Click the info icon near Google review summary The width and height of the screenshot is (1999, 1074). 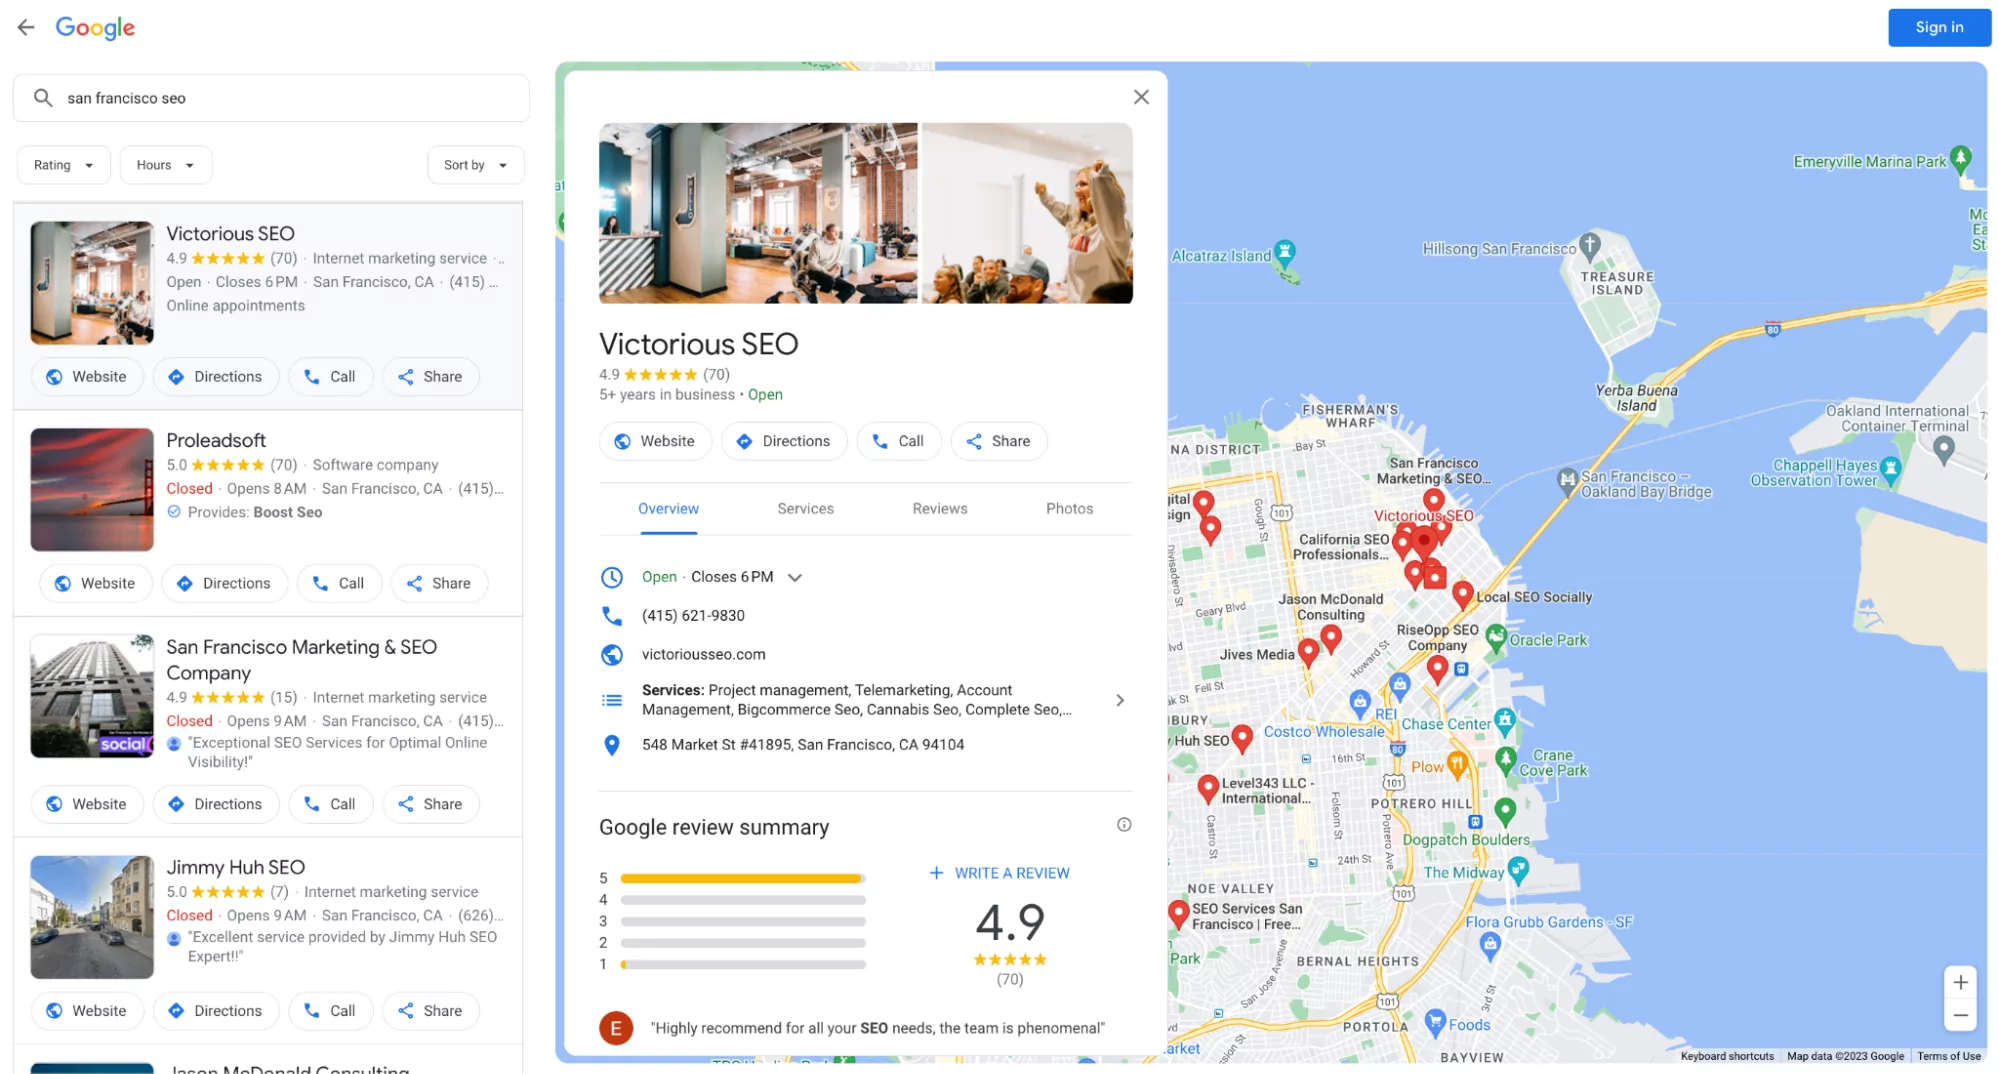point(1123,824)
